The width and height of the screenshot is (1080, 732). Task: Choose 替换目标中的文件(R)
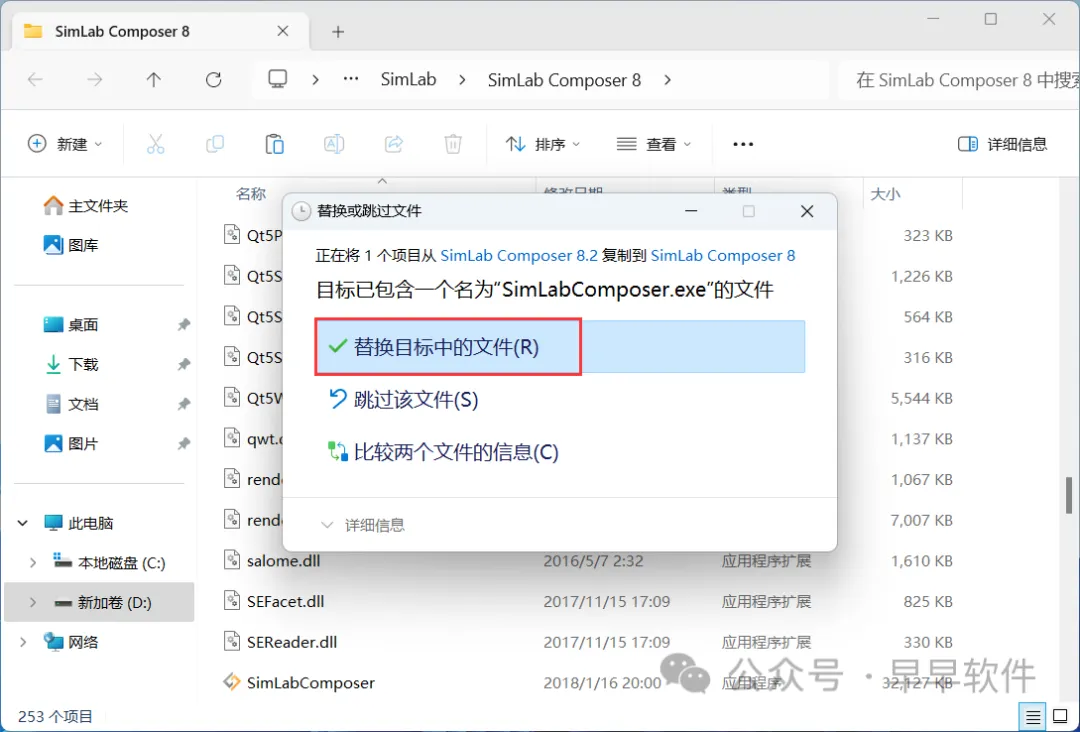pos(560,346)
